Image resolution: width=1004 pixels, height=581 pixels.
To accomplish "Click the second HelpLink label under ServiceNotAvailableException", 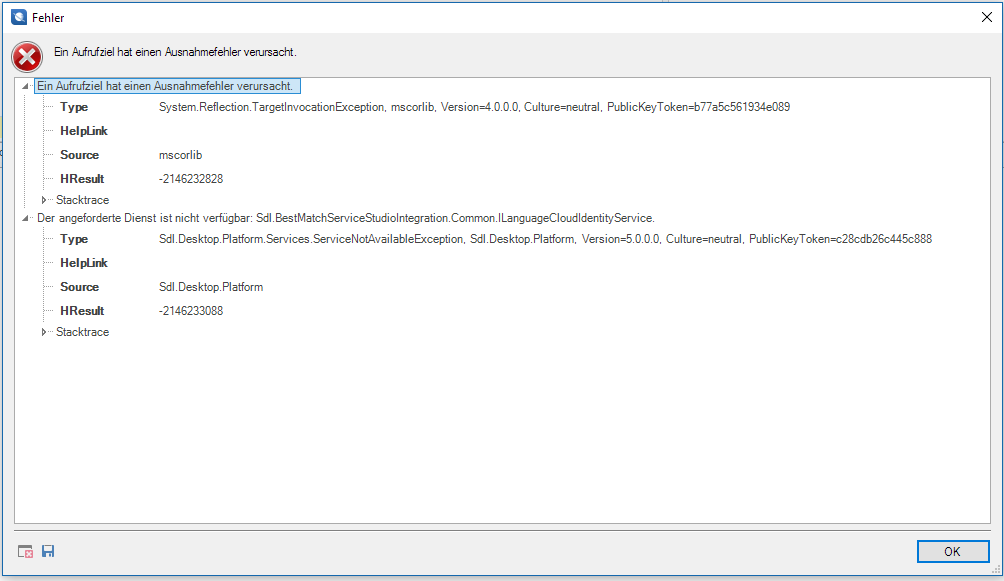I will point(84,263).
